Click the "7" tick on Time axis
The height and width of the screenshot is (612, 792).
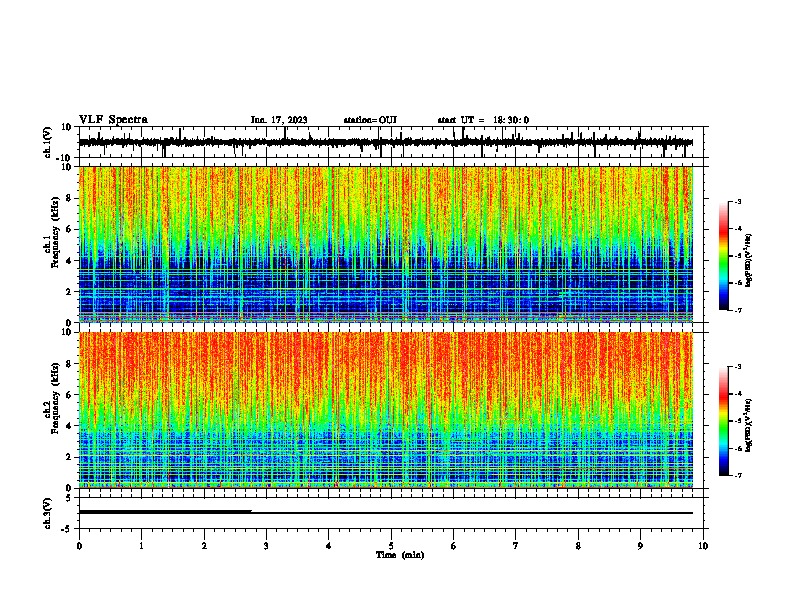(516, 546)
